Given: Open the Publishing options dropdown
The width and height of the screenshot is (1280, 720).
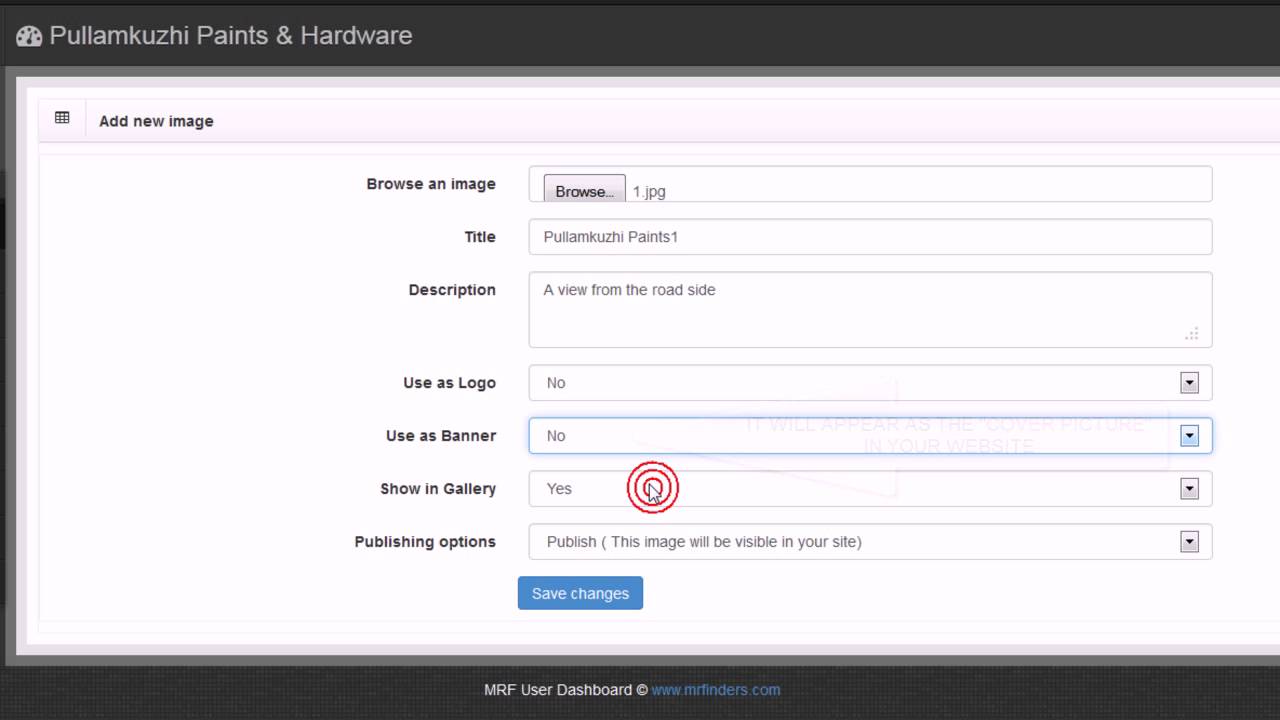Looking at the screenshot, I should 870,542.
